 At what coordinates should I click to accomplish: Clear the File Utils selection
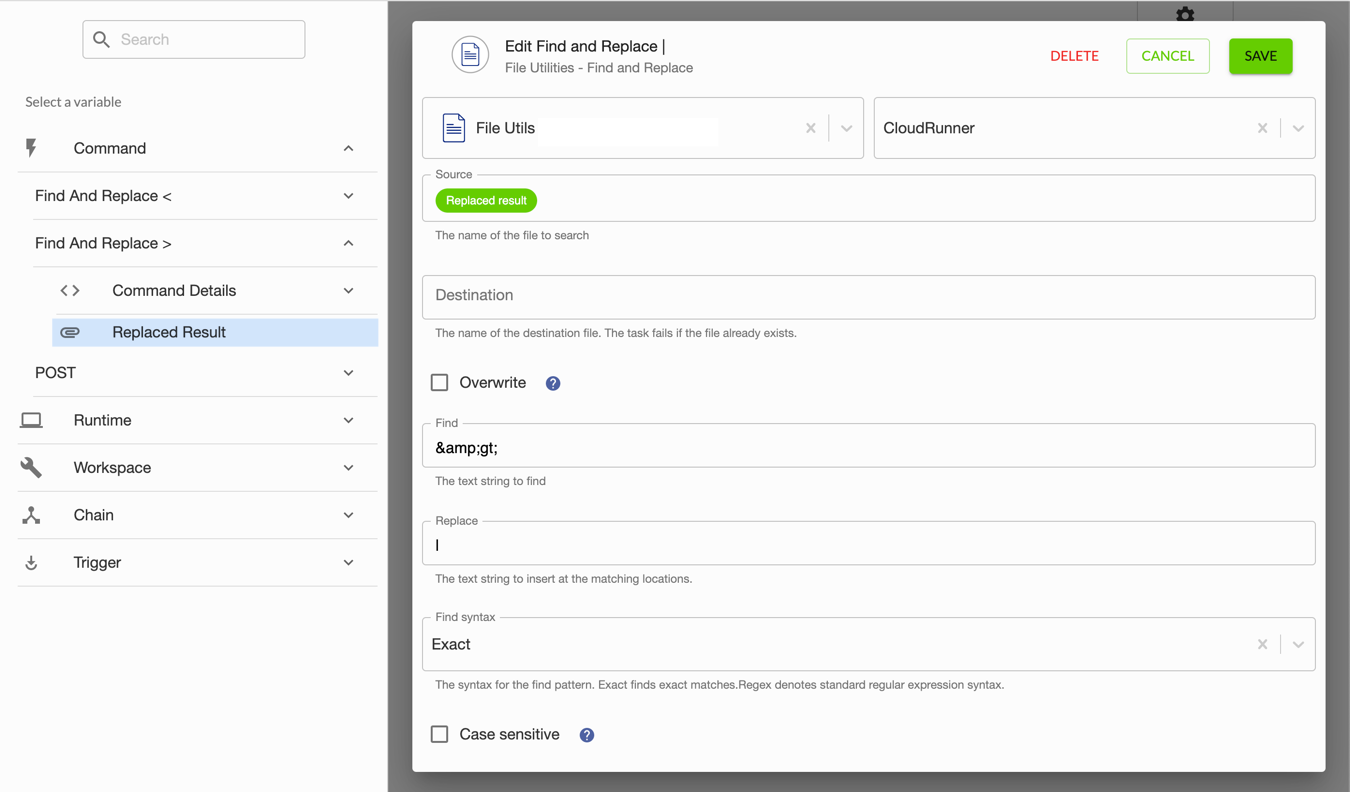pyautogui.click(x=811, y=128)
